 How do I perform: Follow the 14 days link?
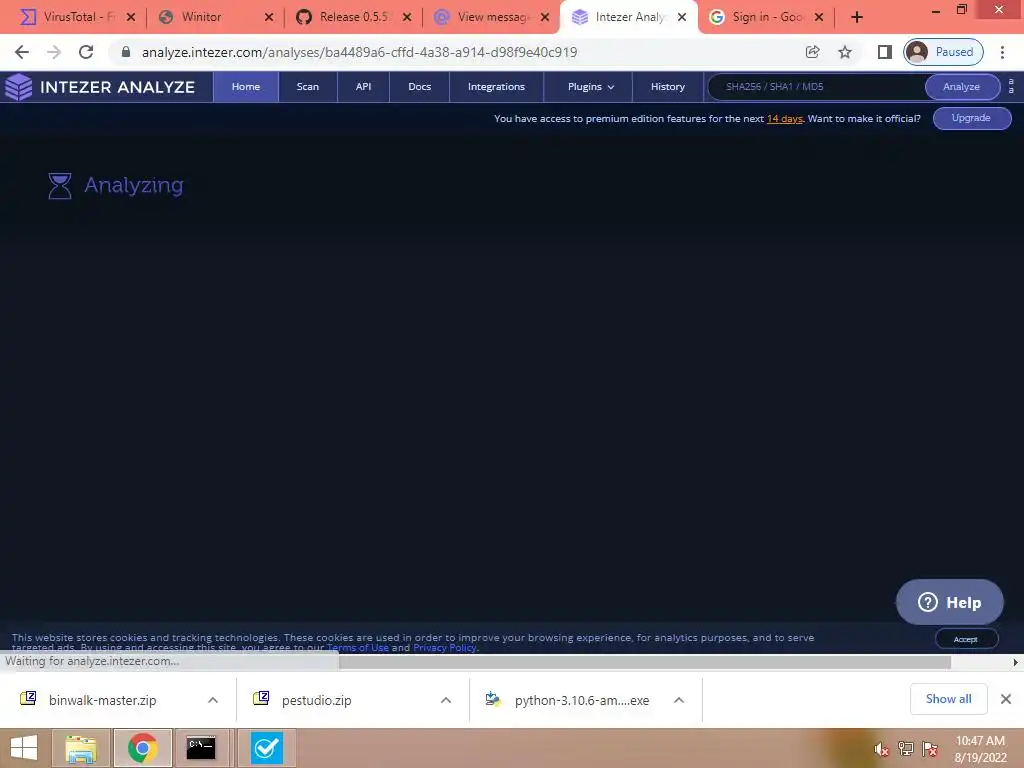pos(784,119)
